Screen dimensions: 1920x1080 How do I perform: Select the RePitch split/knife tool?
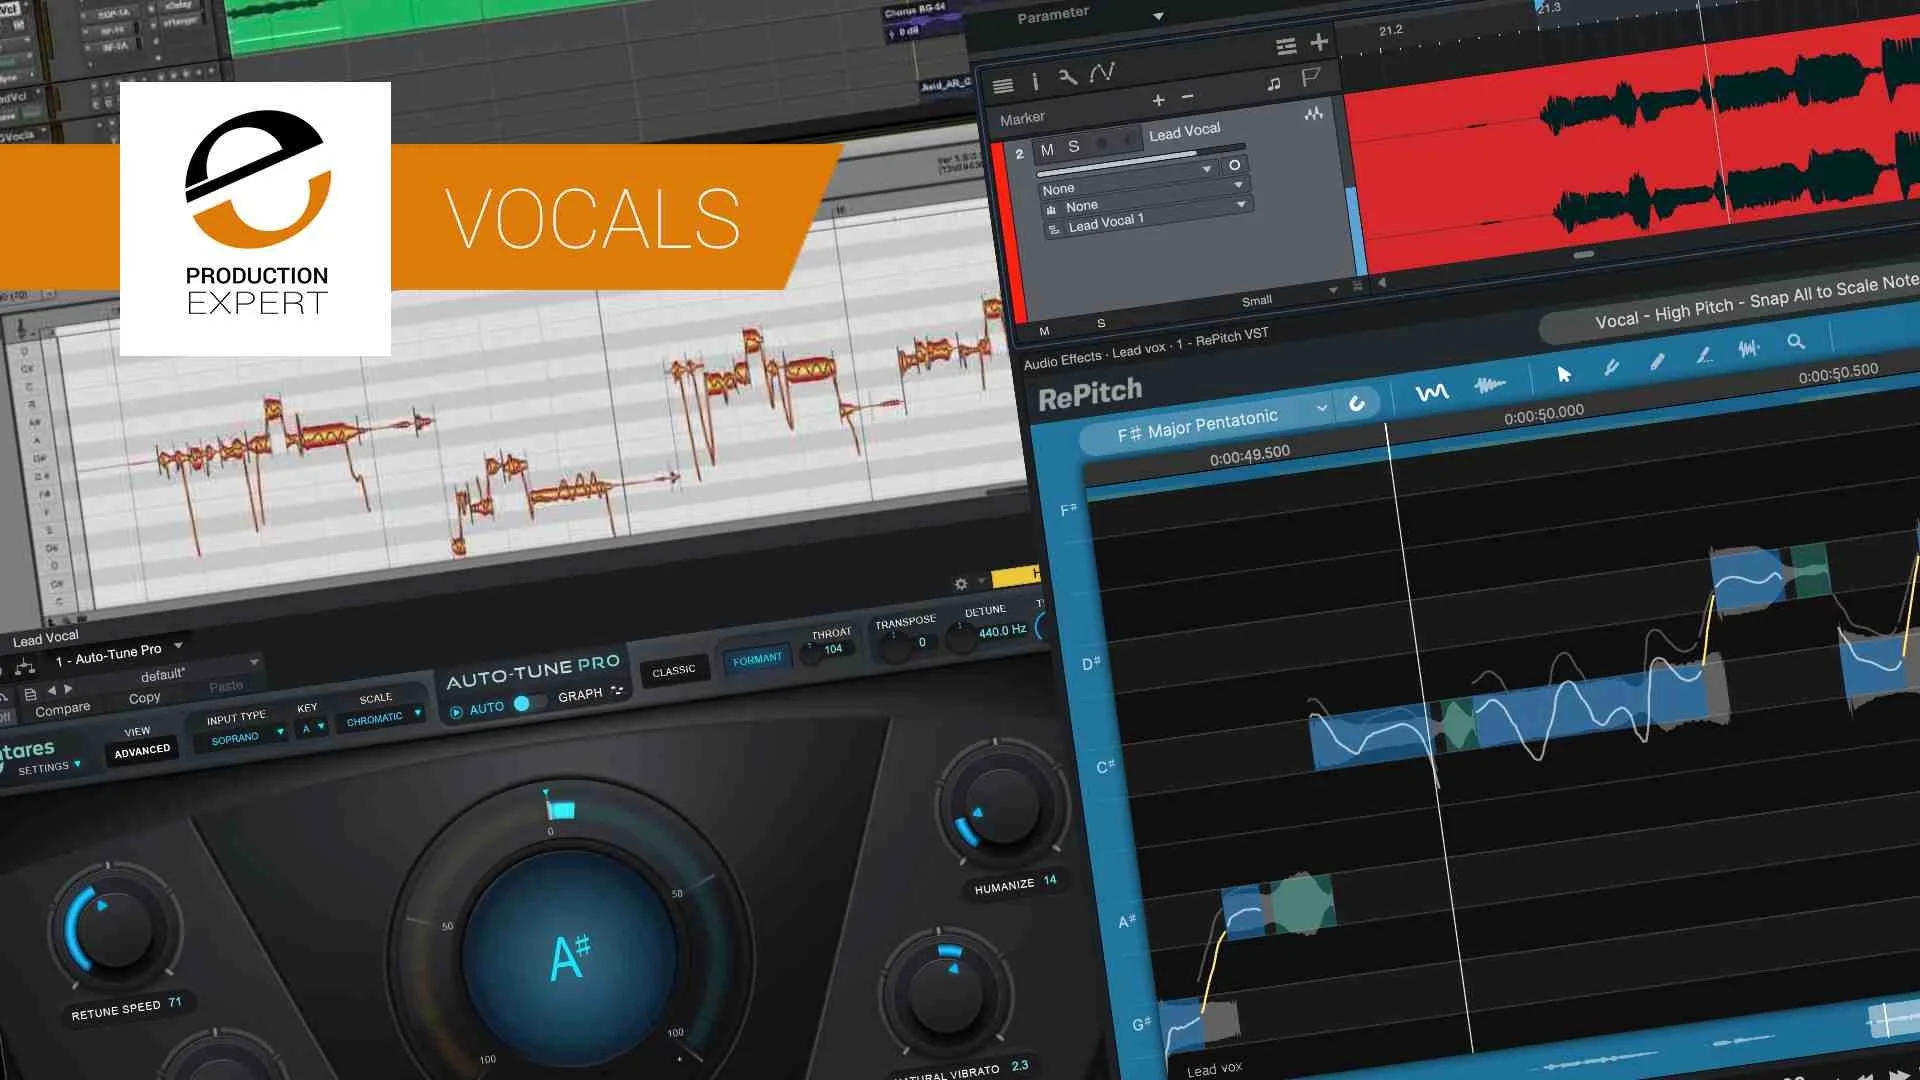click(1611, 367)
